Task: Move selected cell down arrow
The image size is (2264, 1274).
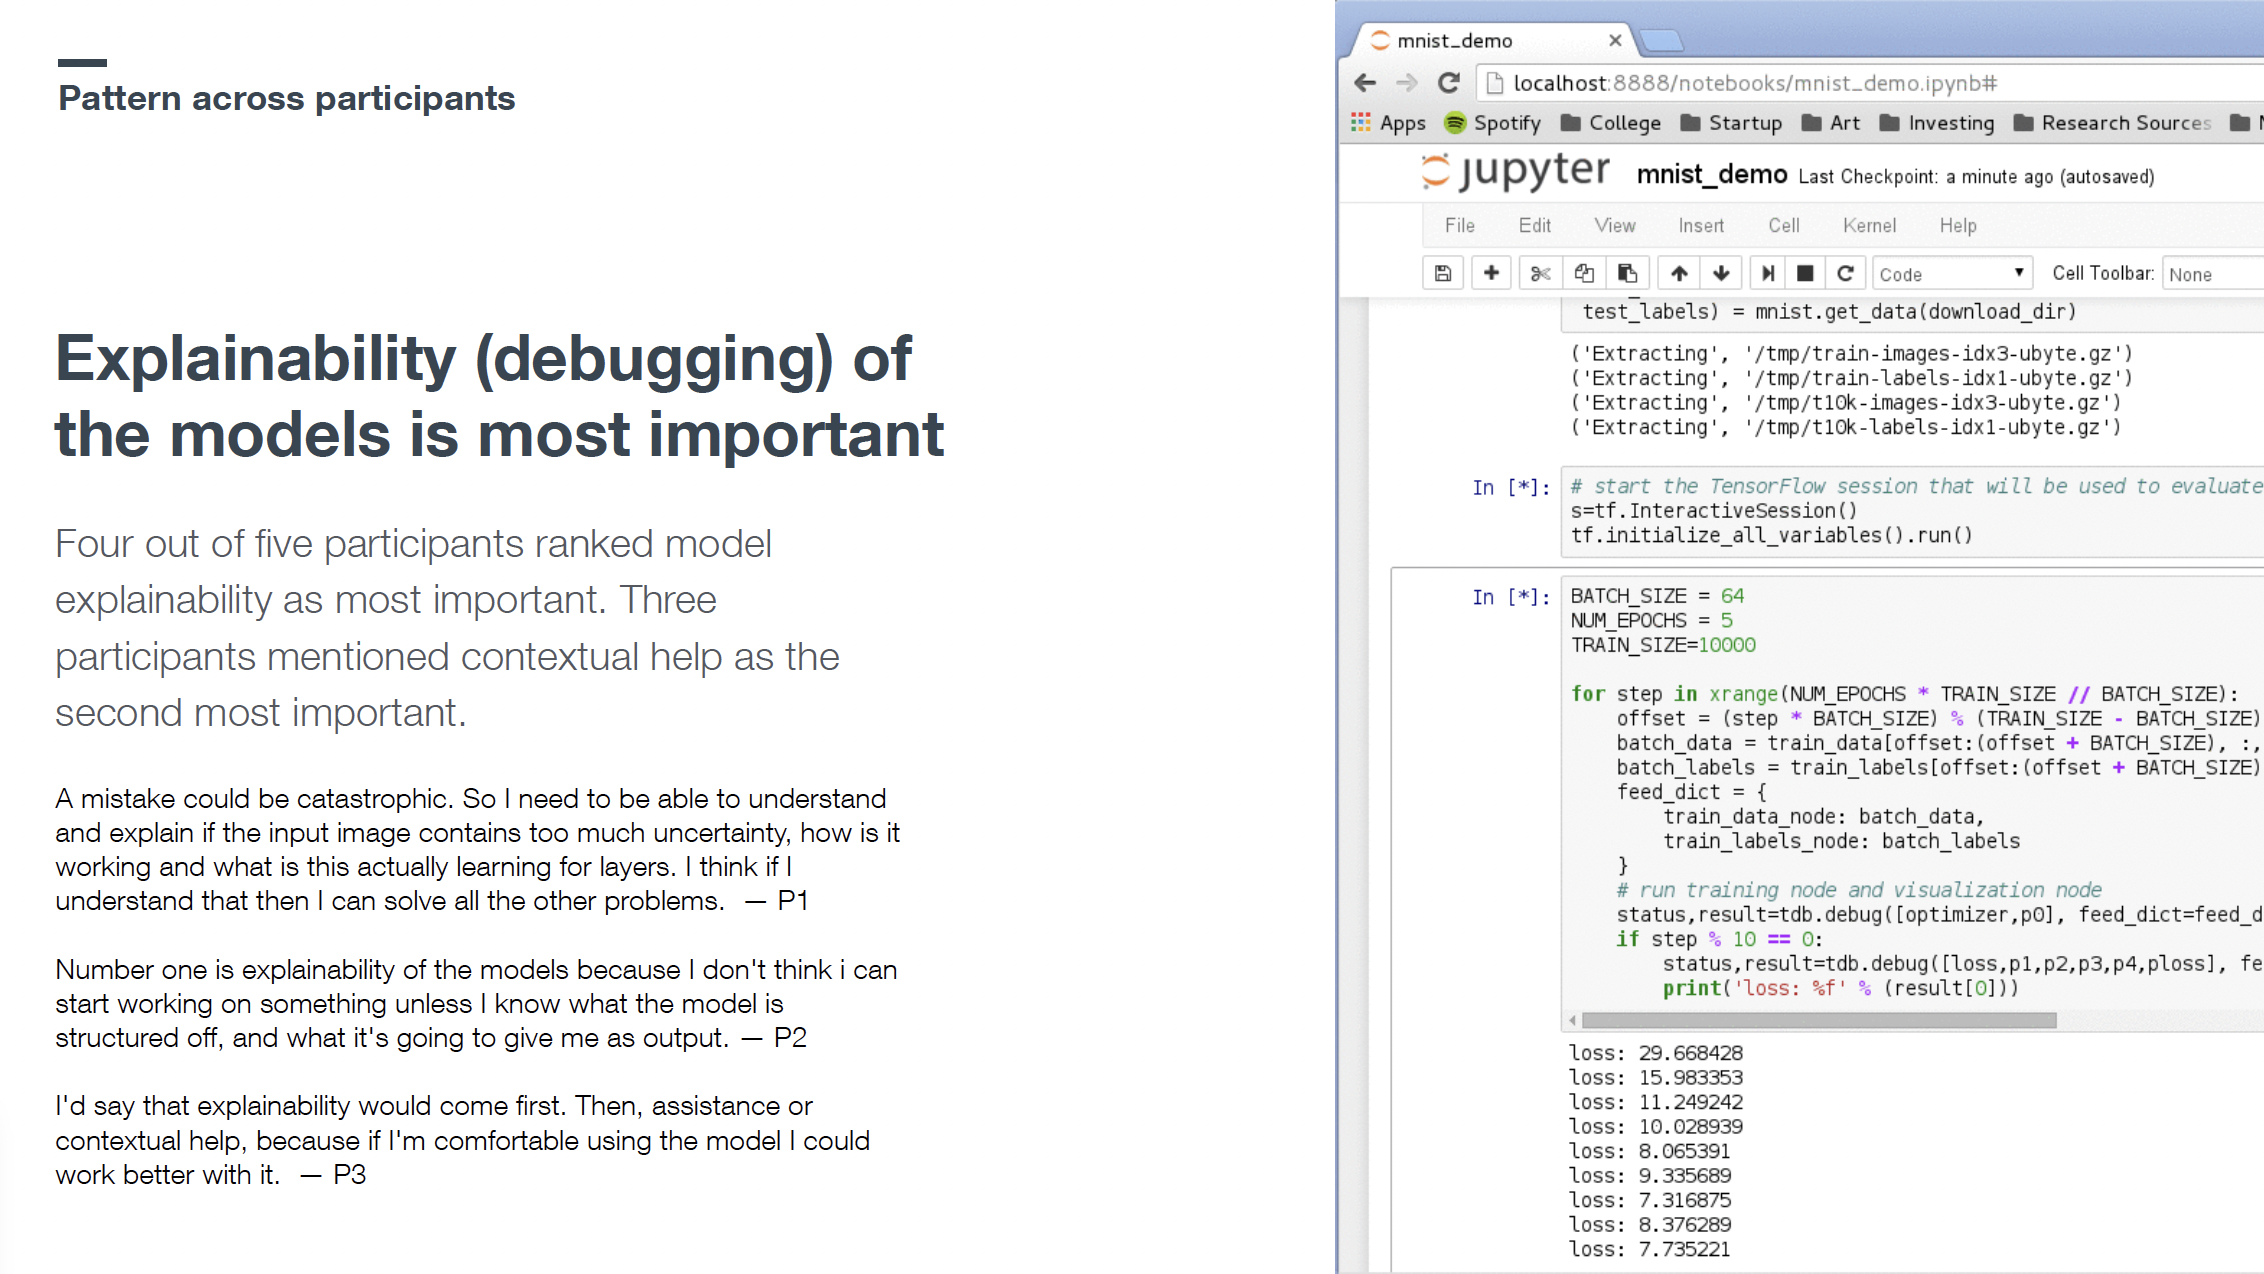Action: click(1721, 273)
